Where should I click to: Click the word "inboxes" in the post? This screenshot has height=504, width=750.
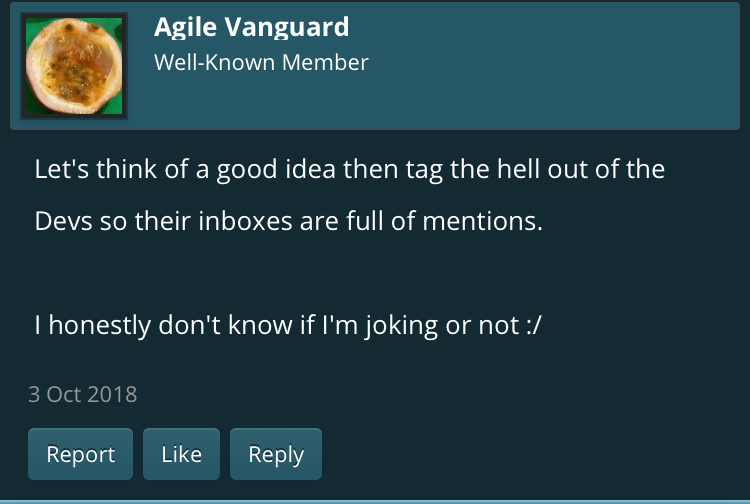click(250, 221)
